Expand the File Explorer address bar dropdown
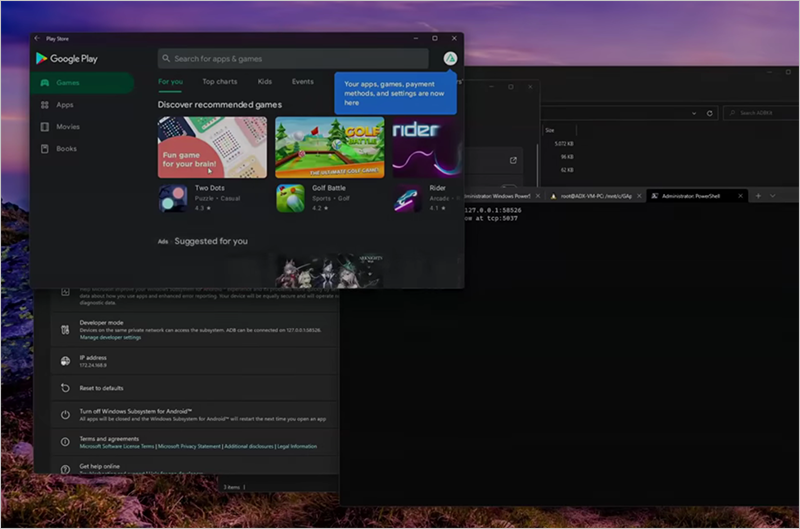 pos(694,113)
